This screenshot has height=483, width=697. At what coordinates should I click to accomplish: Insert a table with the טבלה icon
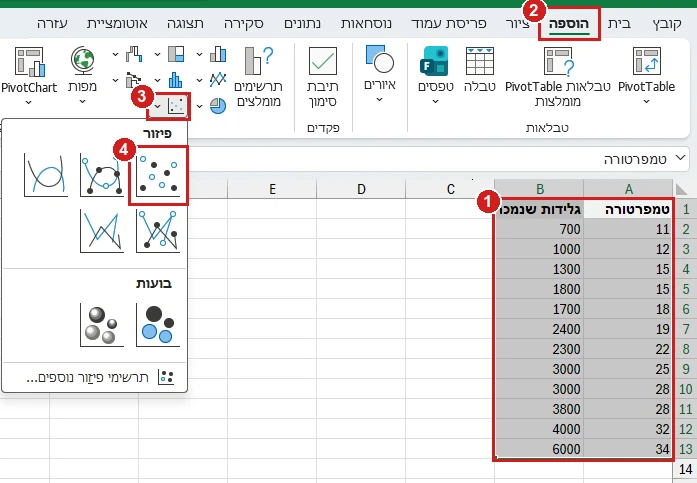pos(480,61)
